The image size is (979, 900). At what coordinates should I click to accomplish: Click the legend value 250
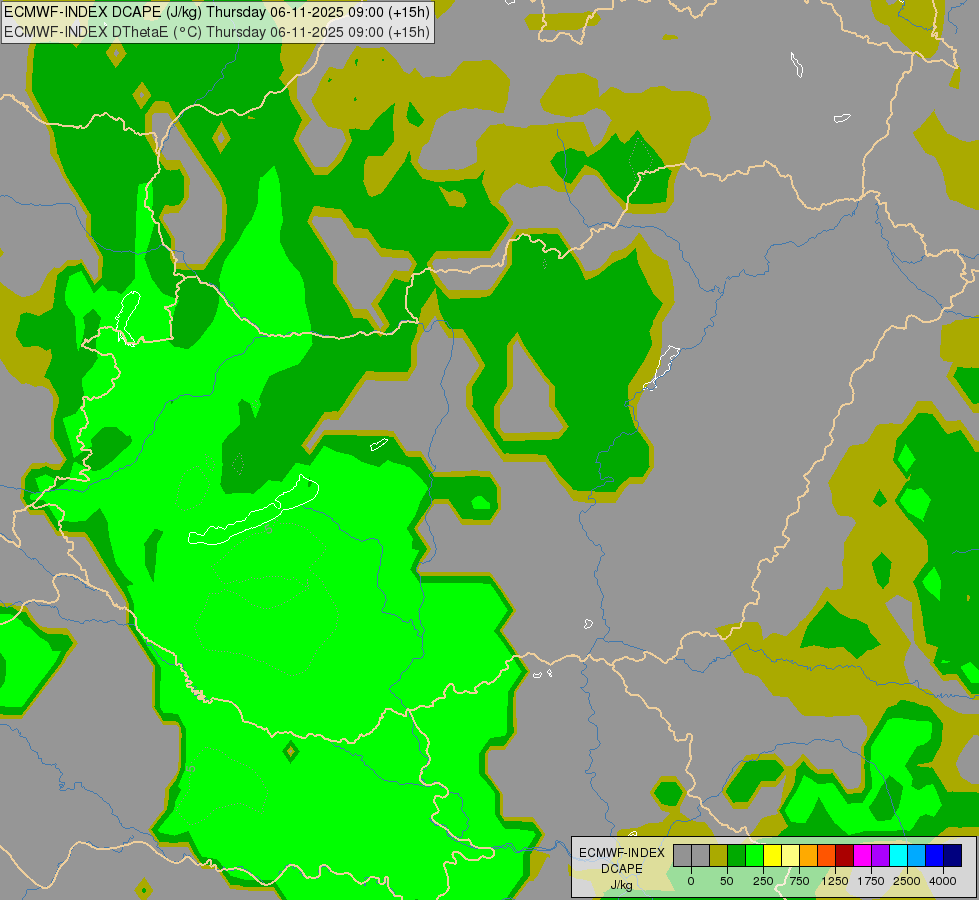[x=763, y=881]
